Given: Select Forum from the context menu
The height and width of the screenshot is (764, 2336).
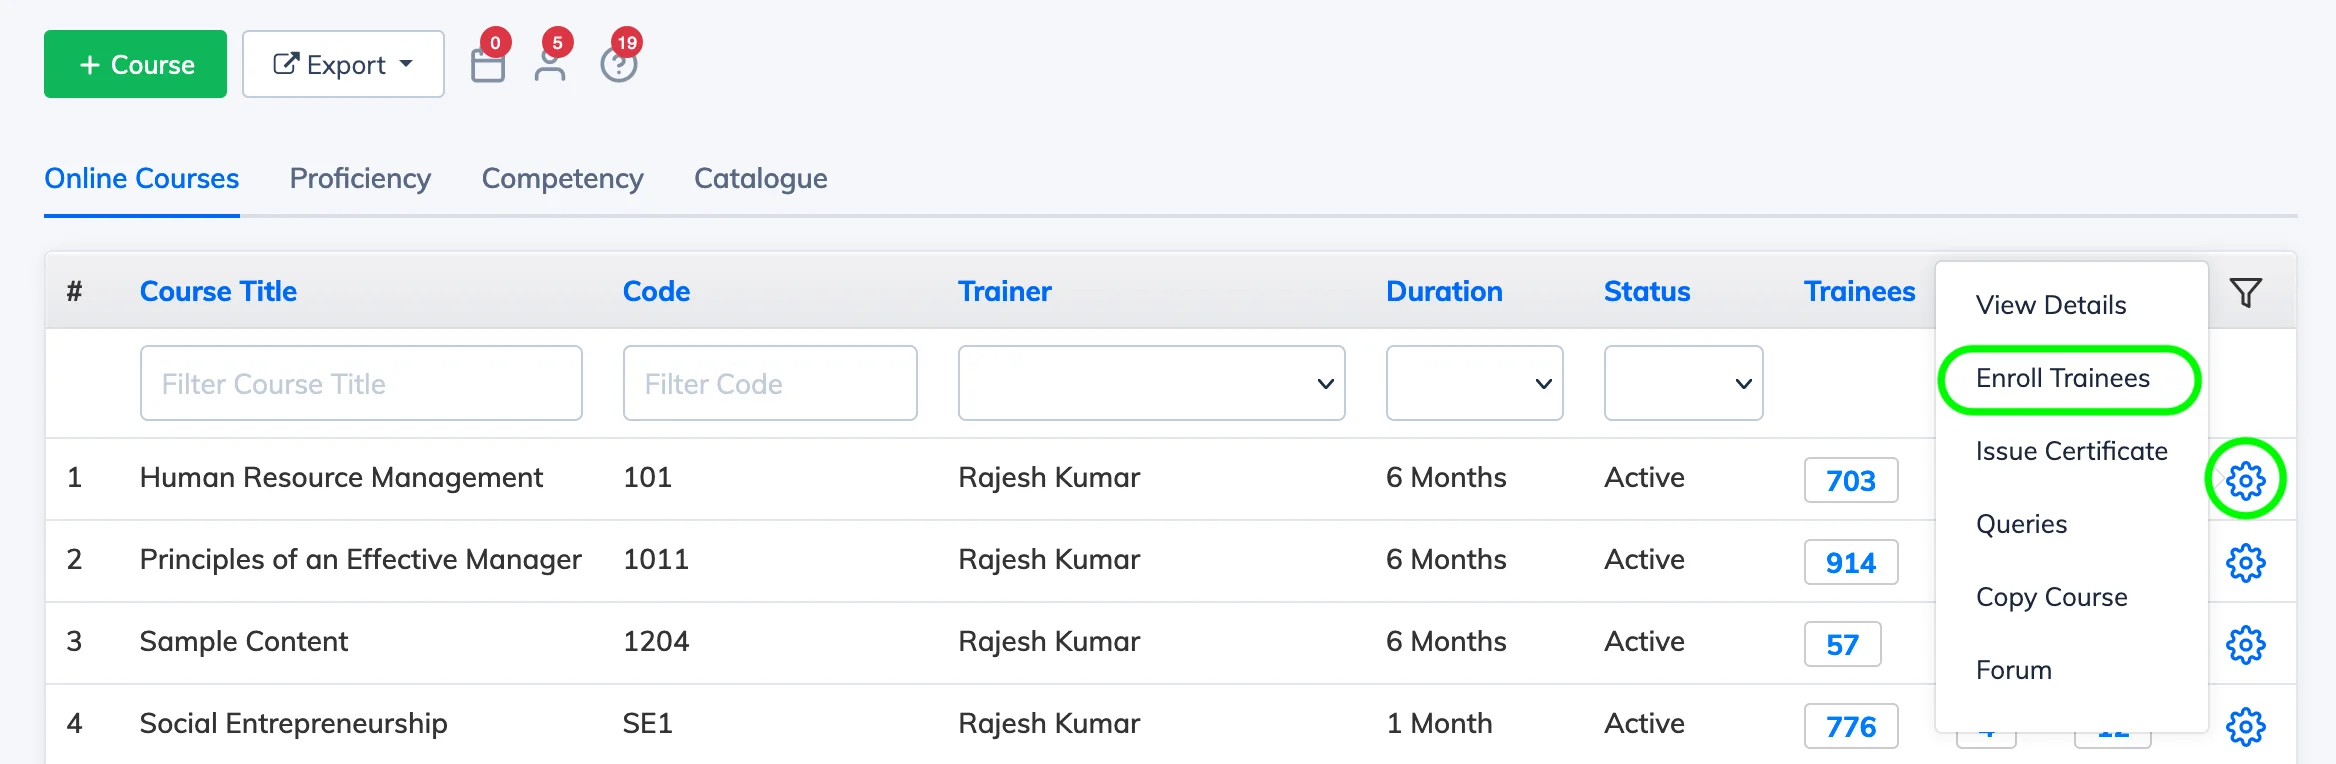Looking at the screenshot, I should [x=2014, y=670].
